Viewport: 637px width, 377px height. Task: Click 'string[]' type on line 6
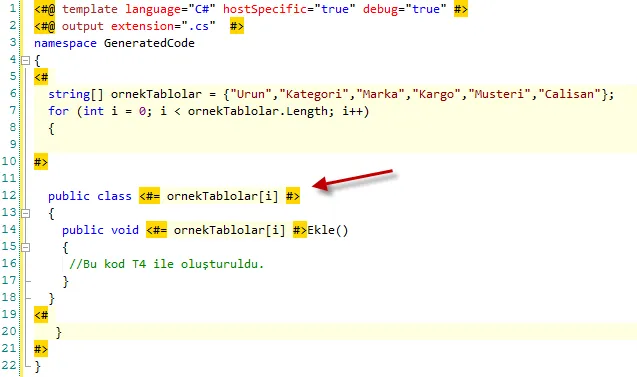click(76, 94)
